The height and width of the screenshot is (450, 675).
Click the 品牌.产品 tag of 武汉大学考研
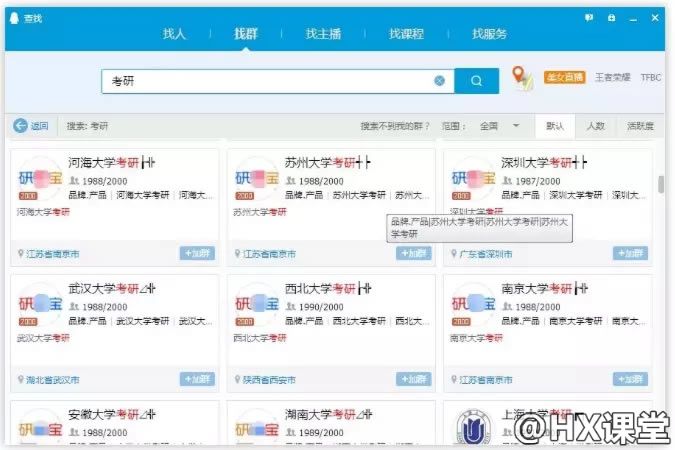tap(87, 321)
